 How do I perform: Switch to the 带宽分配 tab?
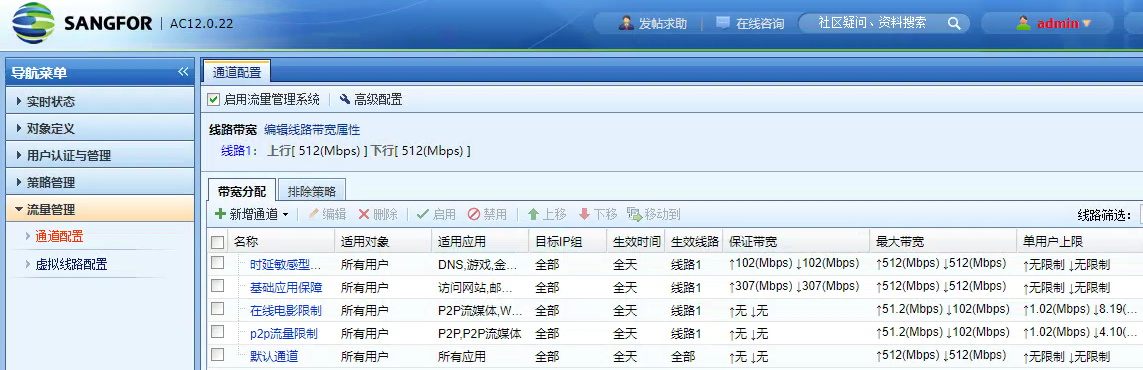pyautogui.click(x=242, y=191)
